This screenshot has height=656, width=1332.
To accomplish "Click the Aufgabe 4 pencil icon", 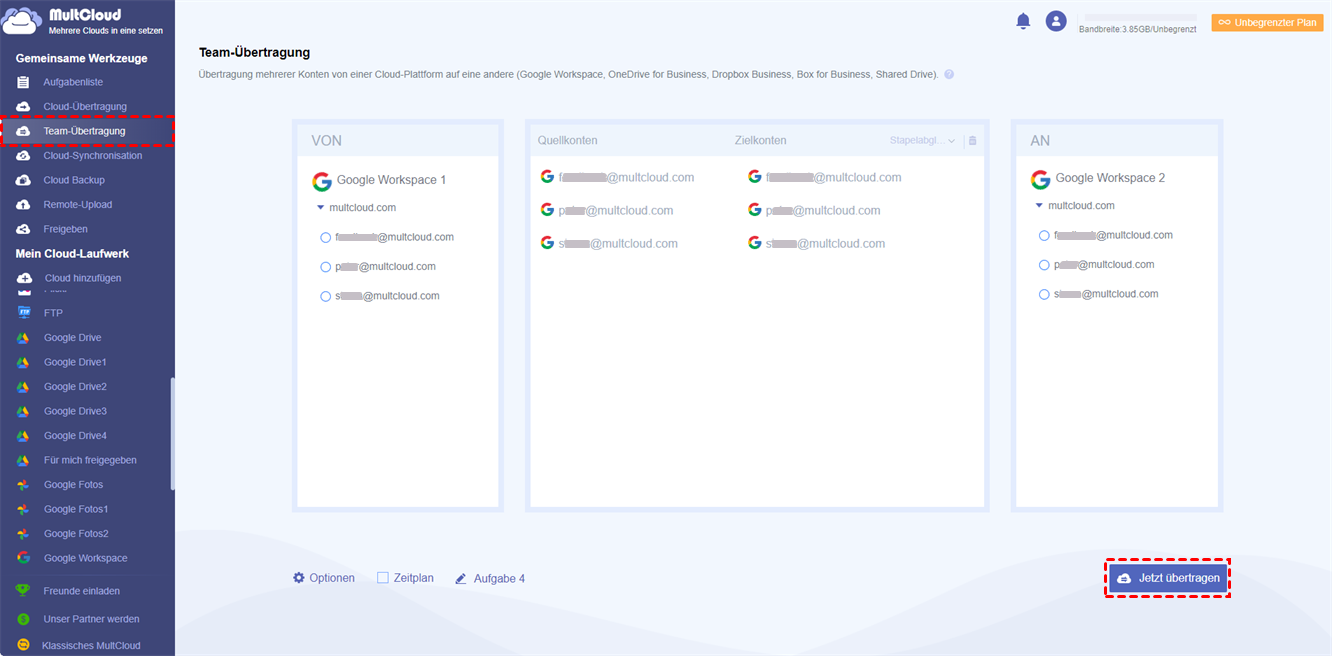I will 461,579.
